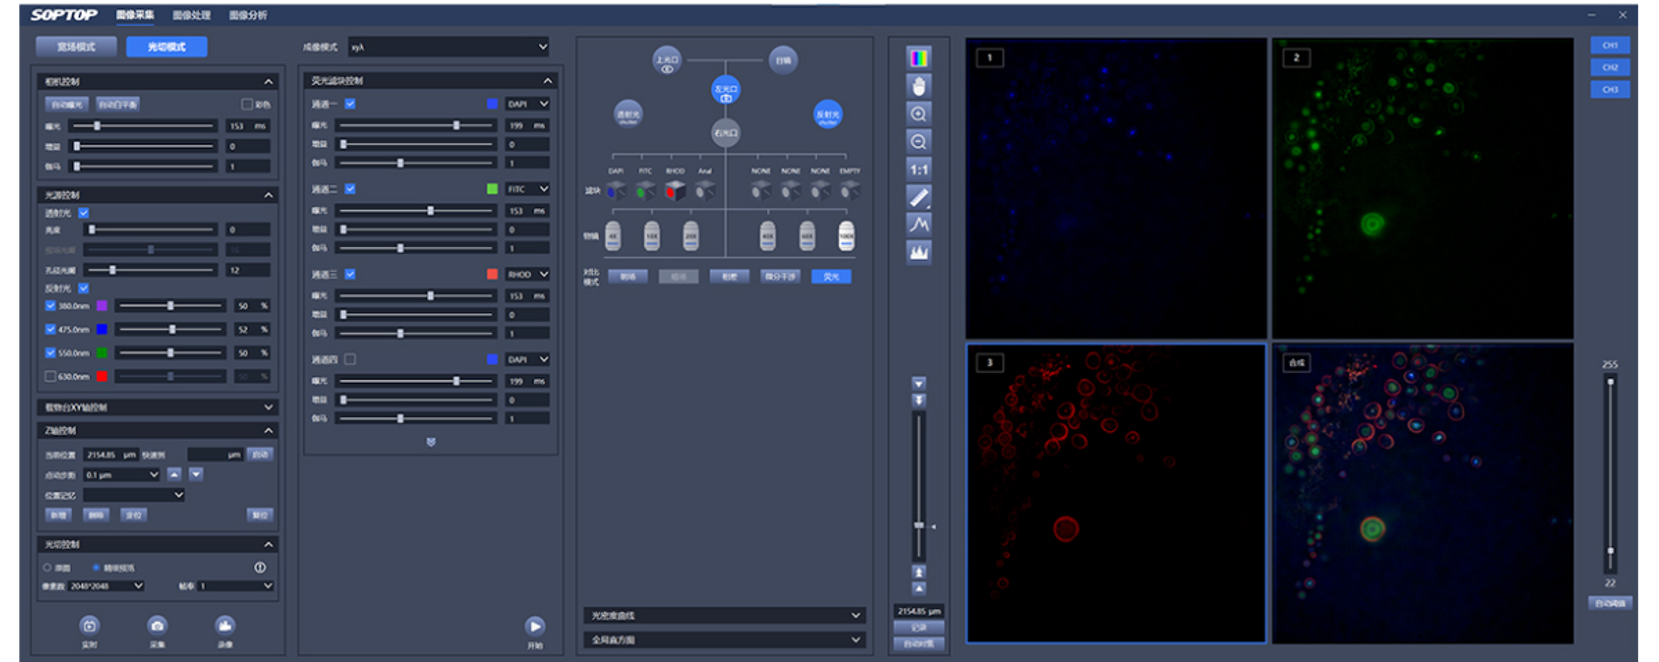The width and height of the screenshot is (1659, 662).
Task: Click the camera exposure slider at 153 ms
Action: [145, 126]
